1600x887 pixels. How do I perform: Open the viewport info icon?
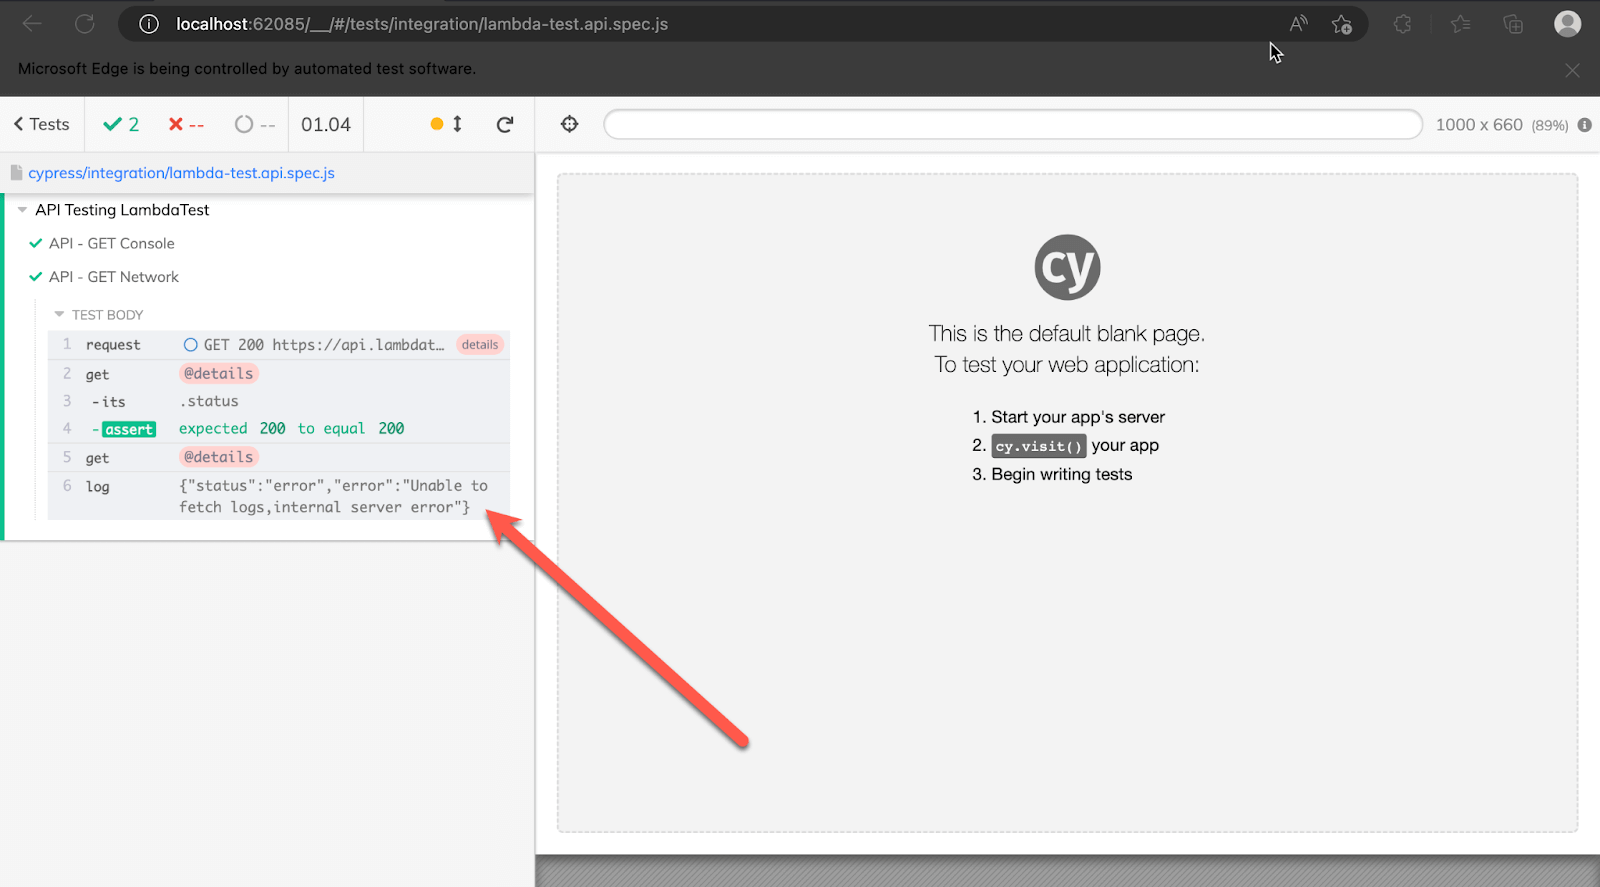(1585, 125)
